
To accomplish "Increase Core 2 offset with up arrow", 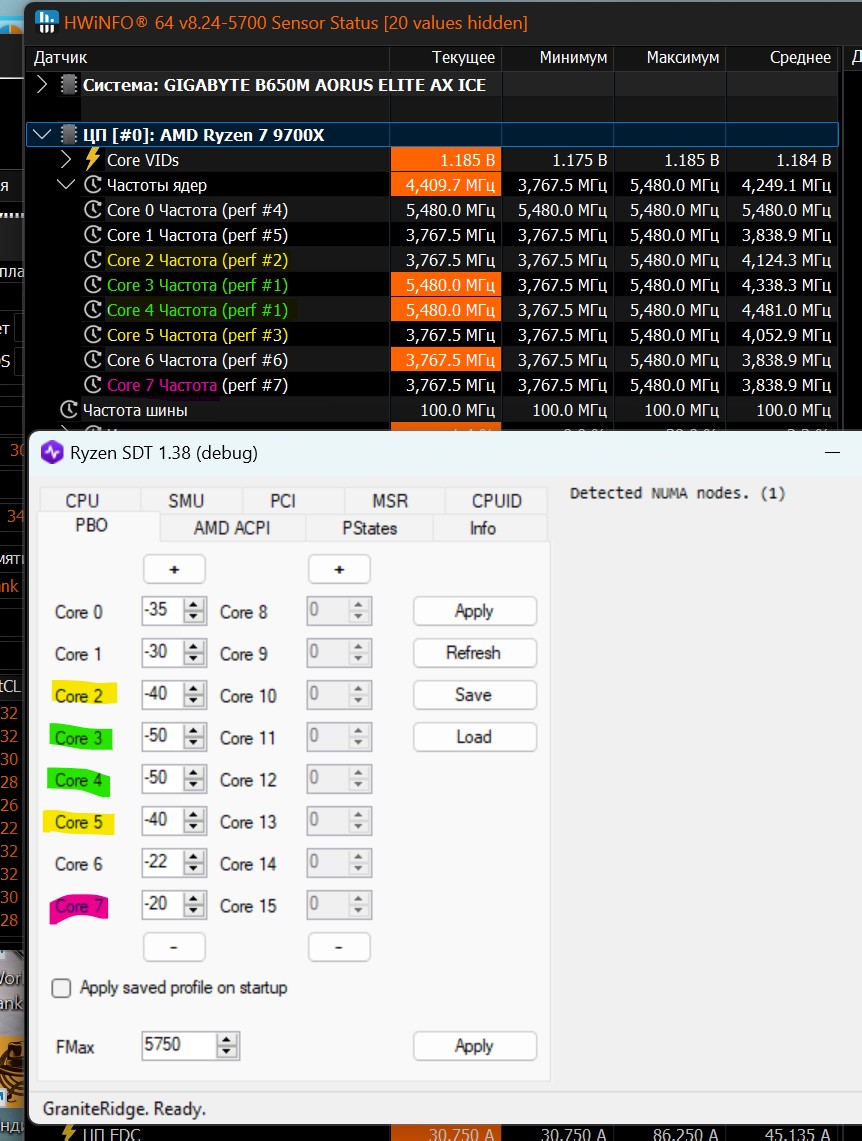I will tap(193, 689).
